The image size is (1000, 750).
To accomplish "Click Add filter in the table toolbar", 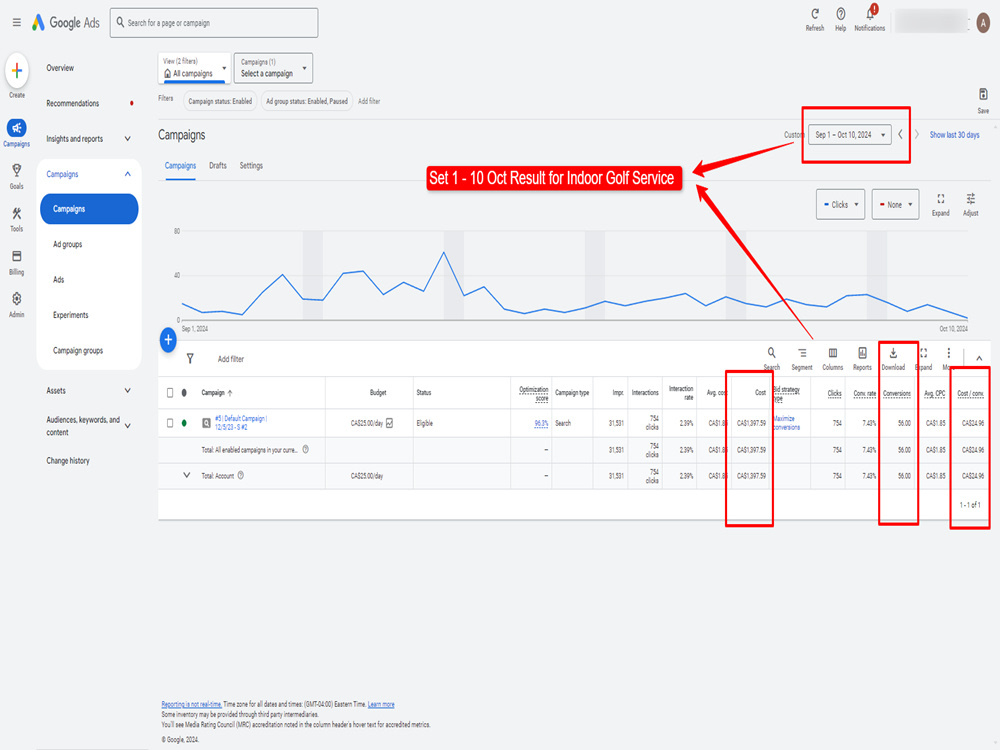I will point(231,359).
